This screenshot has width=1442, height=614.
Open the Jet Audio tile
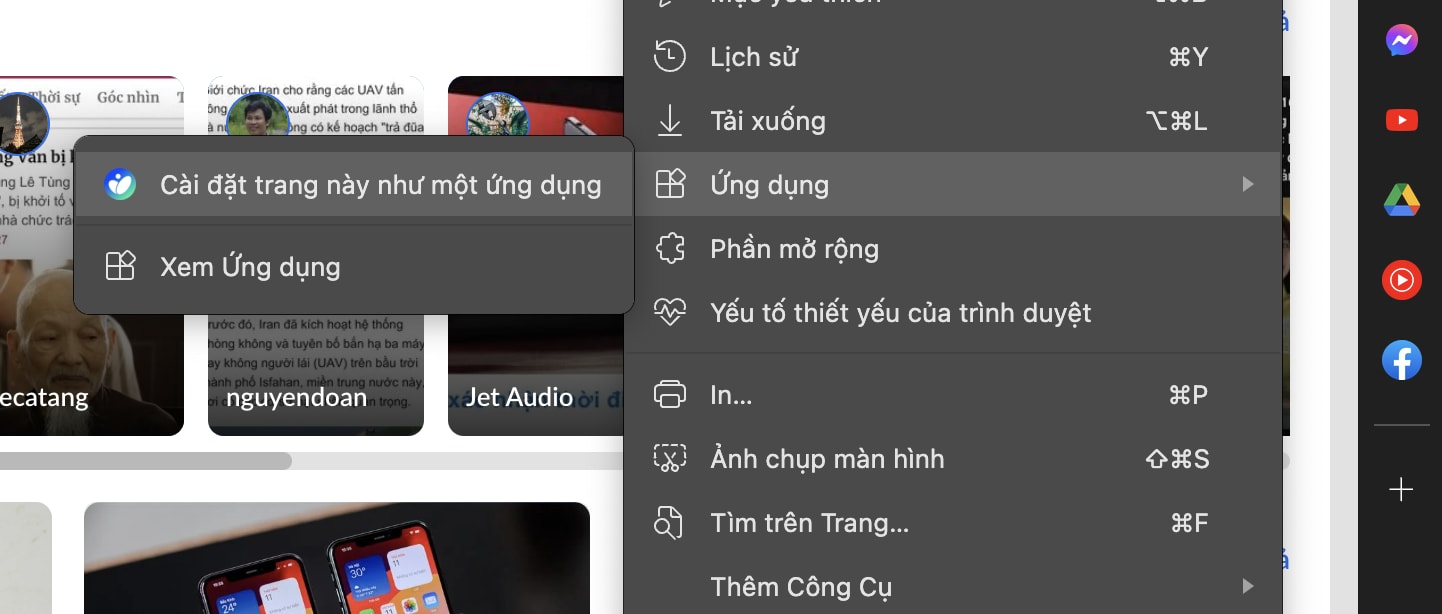[519, 396]
